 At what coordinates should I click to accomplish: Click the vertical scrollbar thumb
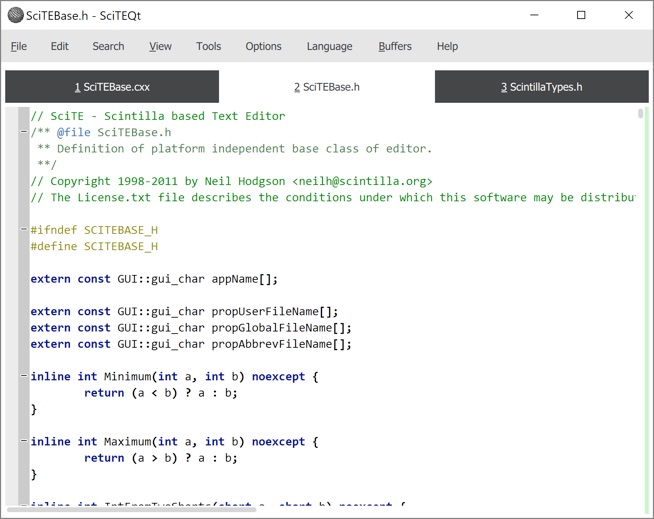pyautogui.click(x=641, y=113)
